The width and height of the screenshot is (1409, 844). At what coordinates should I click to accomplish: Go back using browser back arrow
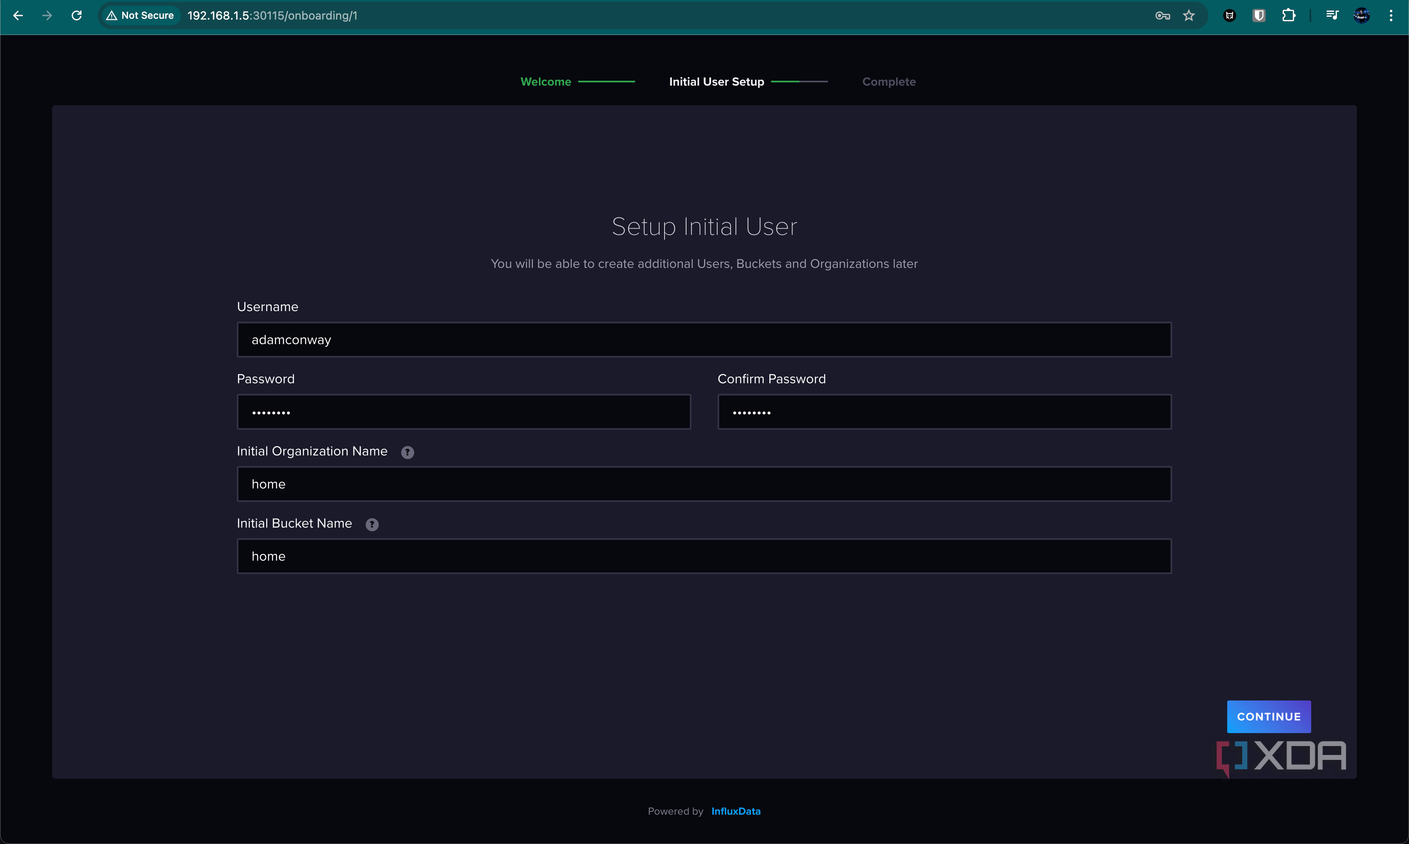click(18, 15)
